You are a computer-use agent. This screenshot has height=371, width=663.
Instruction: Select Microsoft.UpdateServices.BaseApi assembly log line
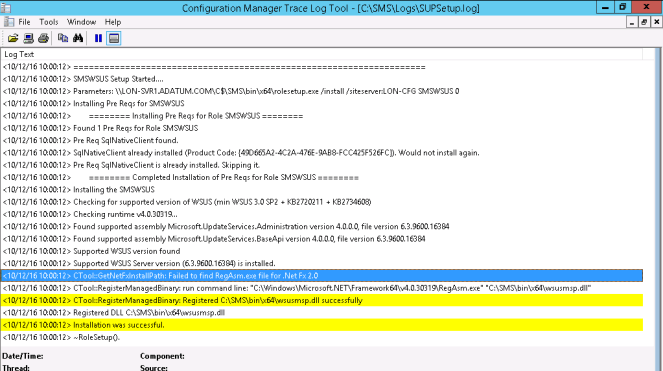click(322, 239)
